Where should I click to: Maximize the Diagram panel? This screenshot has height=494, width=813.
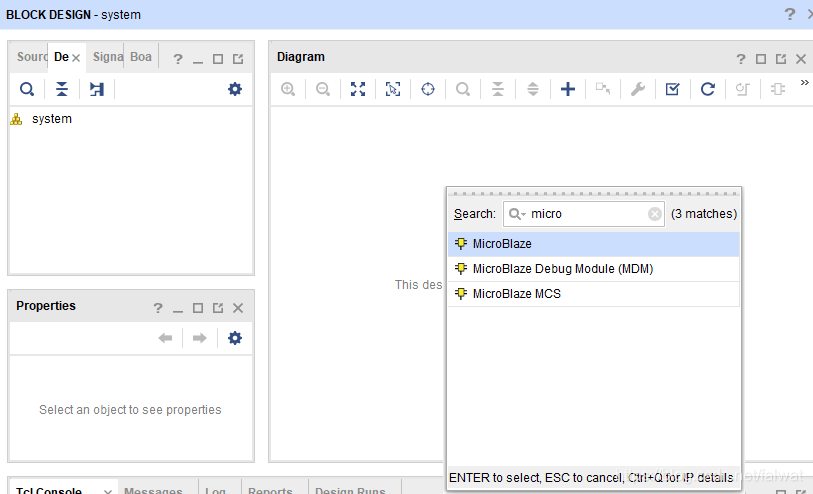(761, 59)
